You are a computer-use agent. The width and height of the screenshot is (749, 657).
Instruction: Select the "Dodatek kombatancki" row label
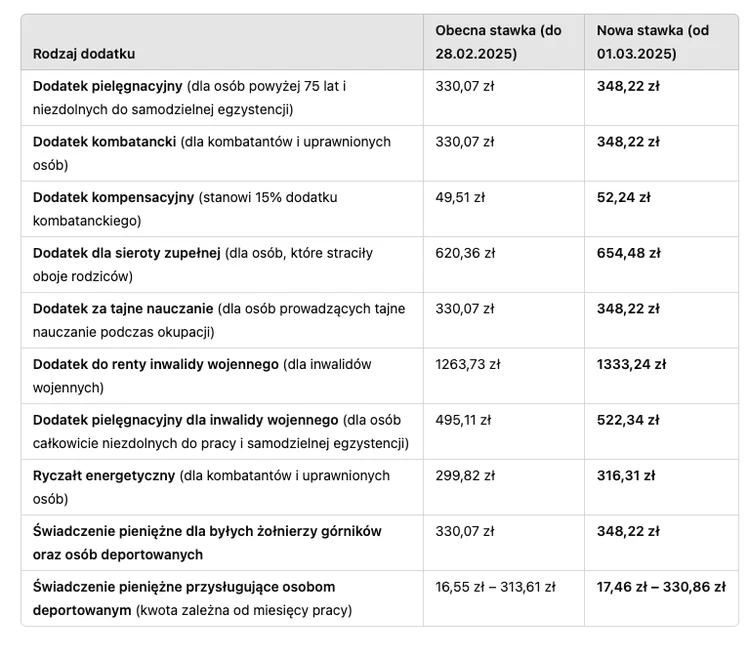click(x=104, y=142)
